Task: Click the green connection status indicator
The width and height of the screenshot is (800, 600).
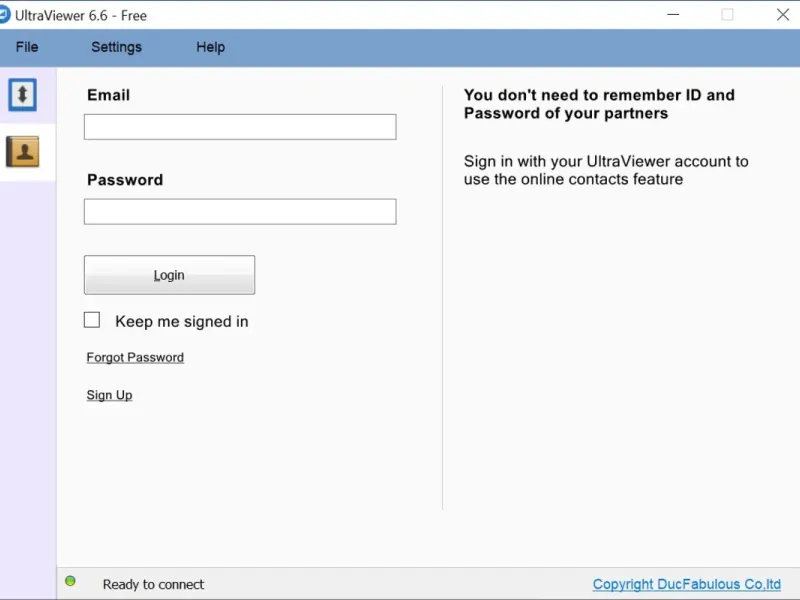Action: pyautogui.click(x=70, y=581)
